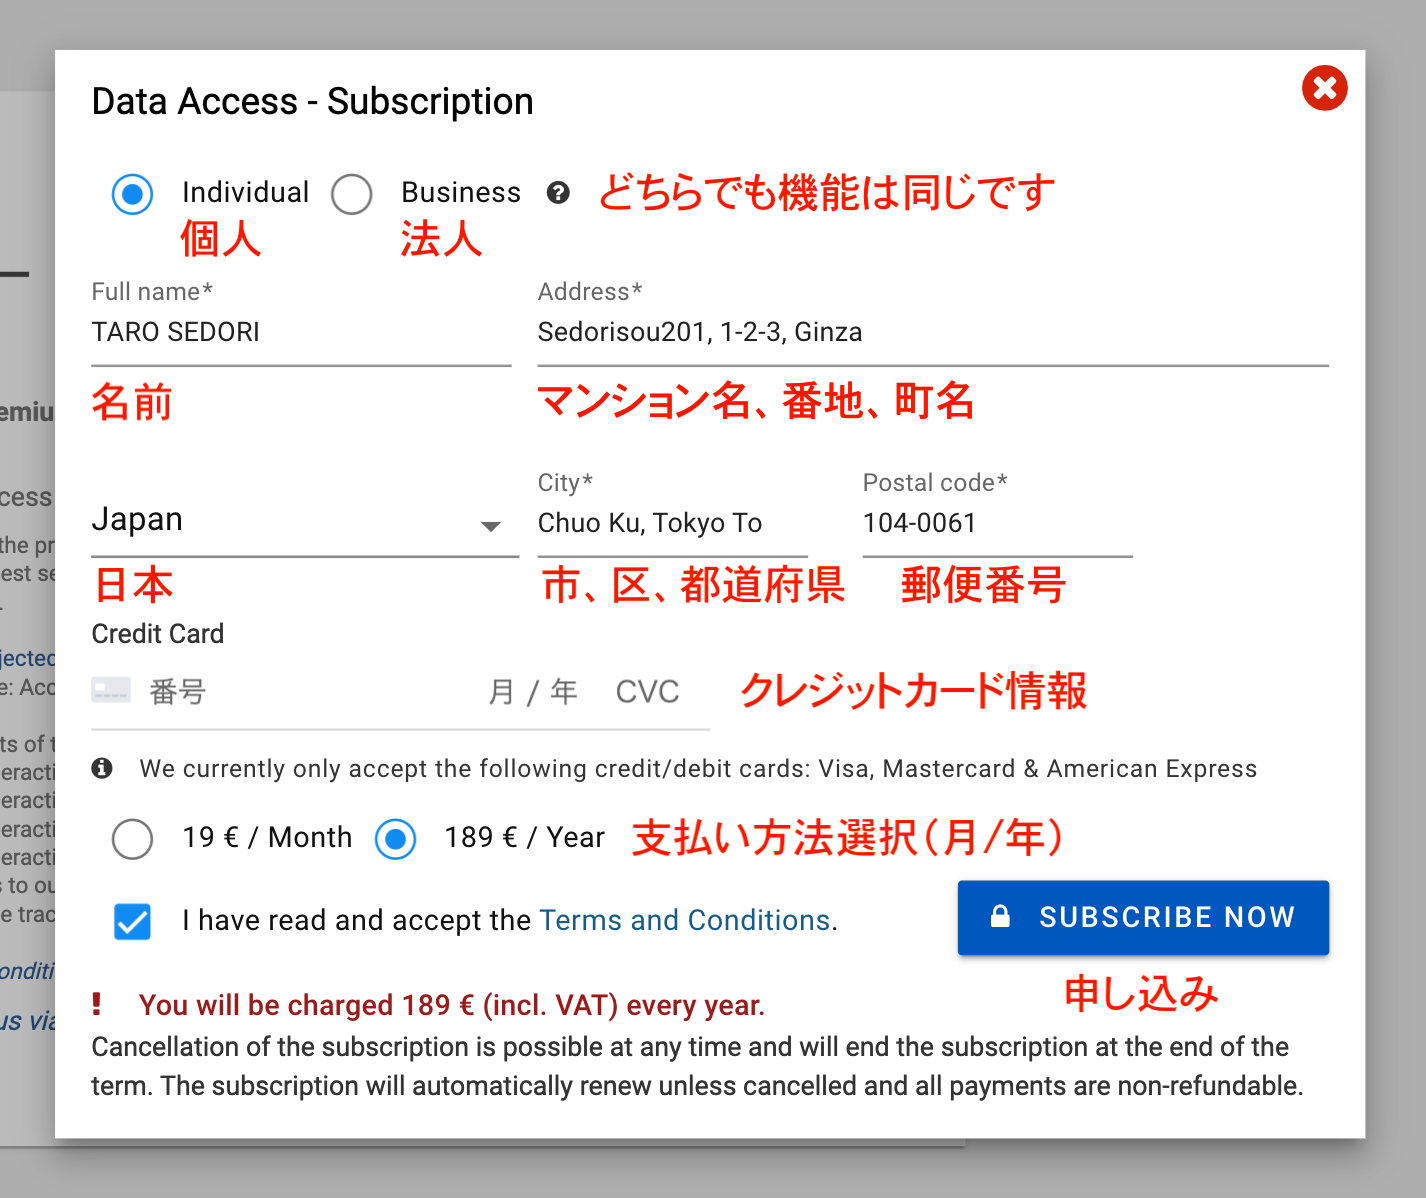The height and width of the screenshot is (1198, 1426).
Task: Click the red exclamation warning icon
Action: tap(97, 1004)
